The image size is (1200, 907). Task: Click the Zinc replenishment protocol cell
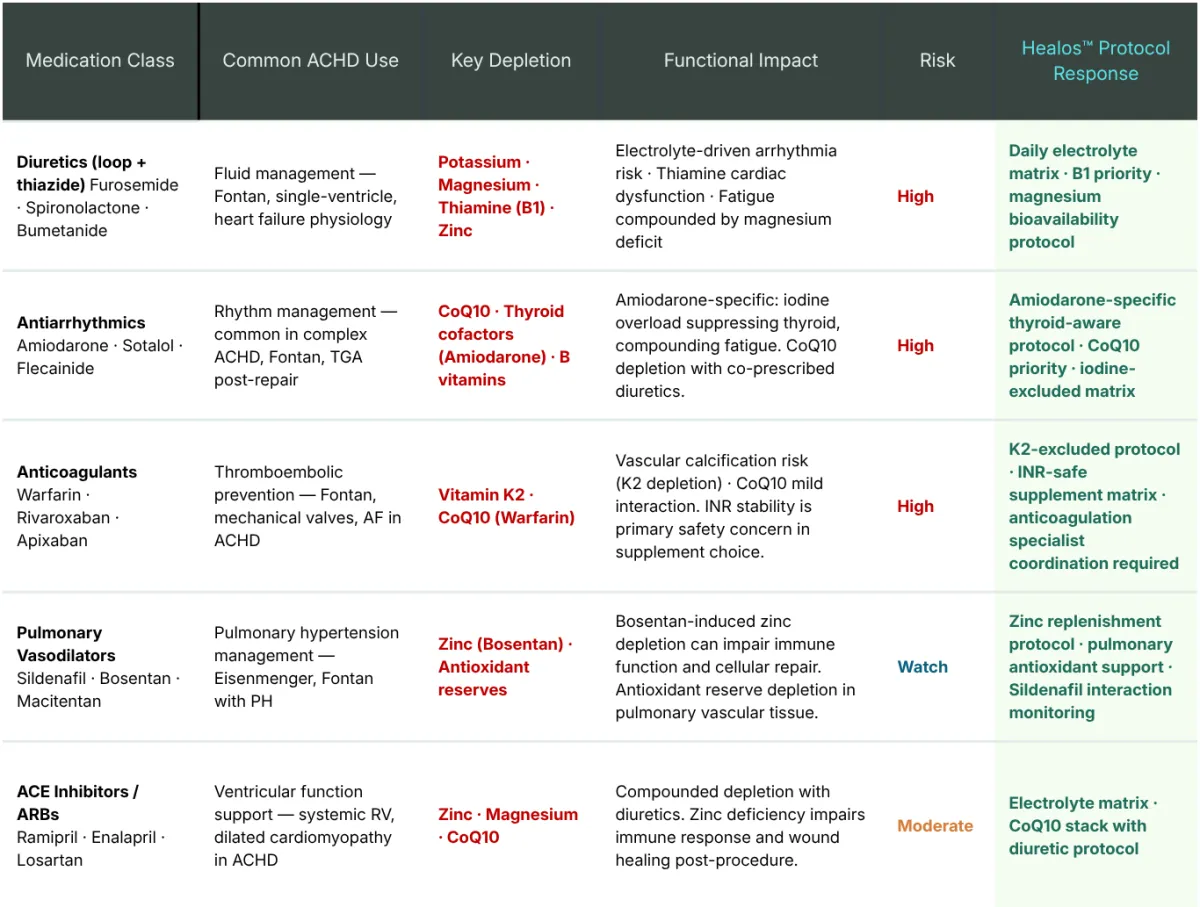(1090, 667)
